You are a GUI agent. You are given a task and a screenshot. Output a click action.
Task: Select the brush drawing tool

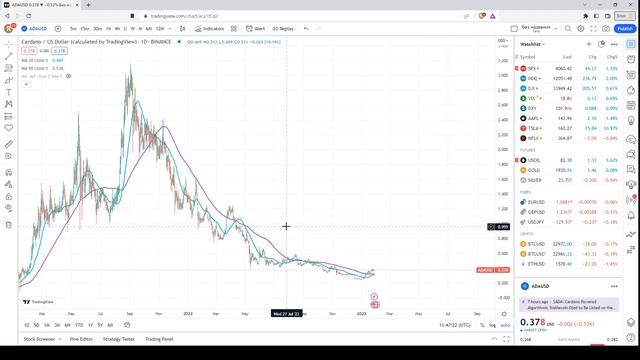pyautogui.click(x=9, y=80)
